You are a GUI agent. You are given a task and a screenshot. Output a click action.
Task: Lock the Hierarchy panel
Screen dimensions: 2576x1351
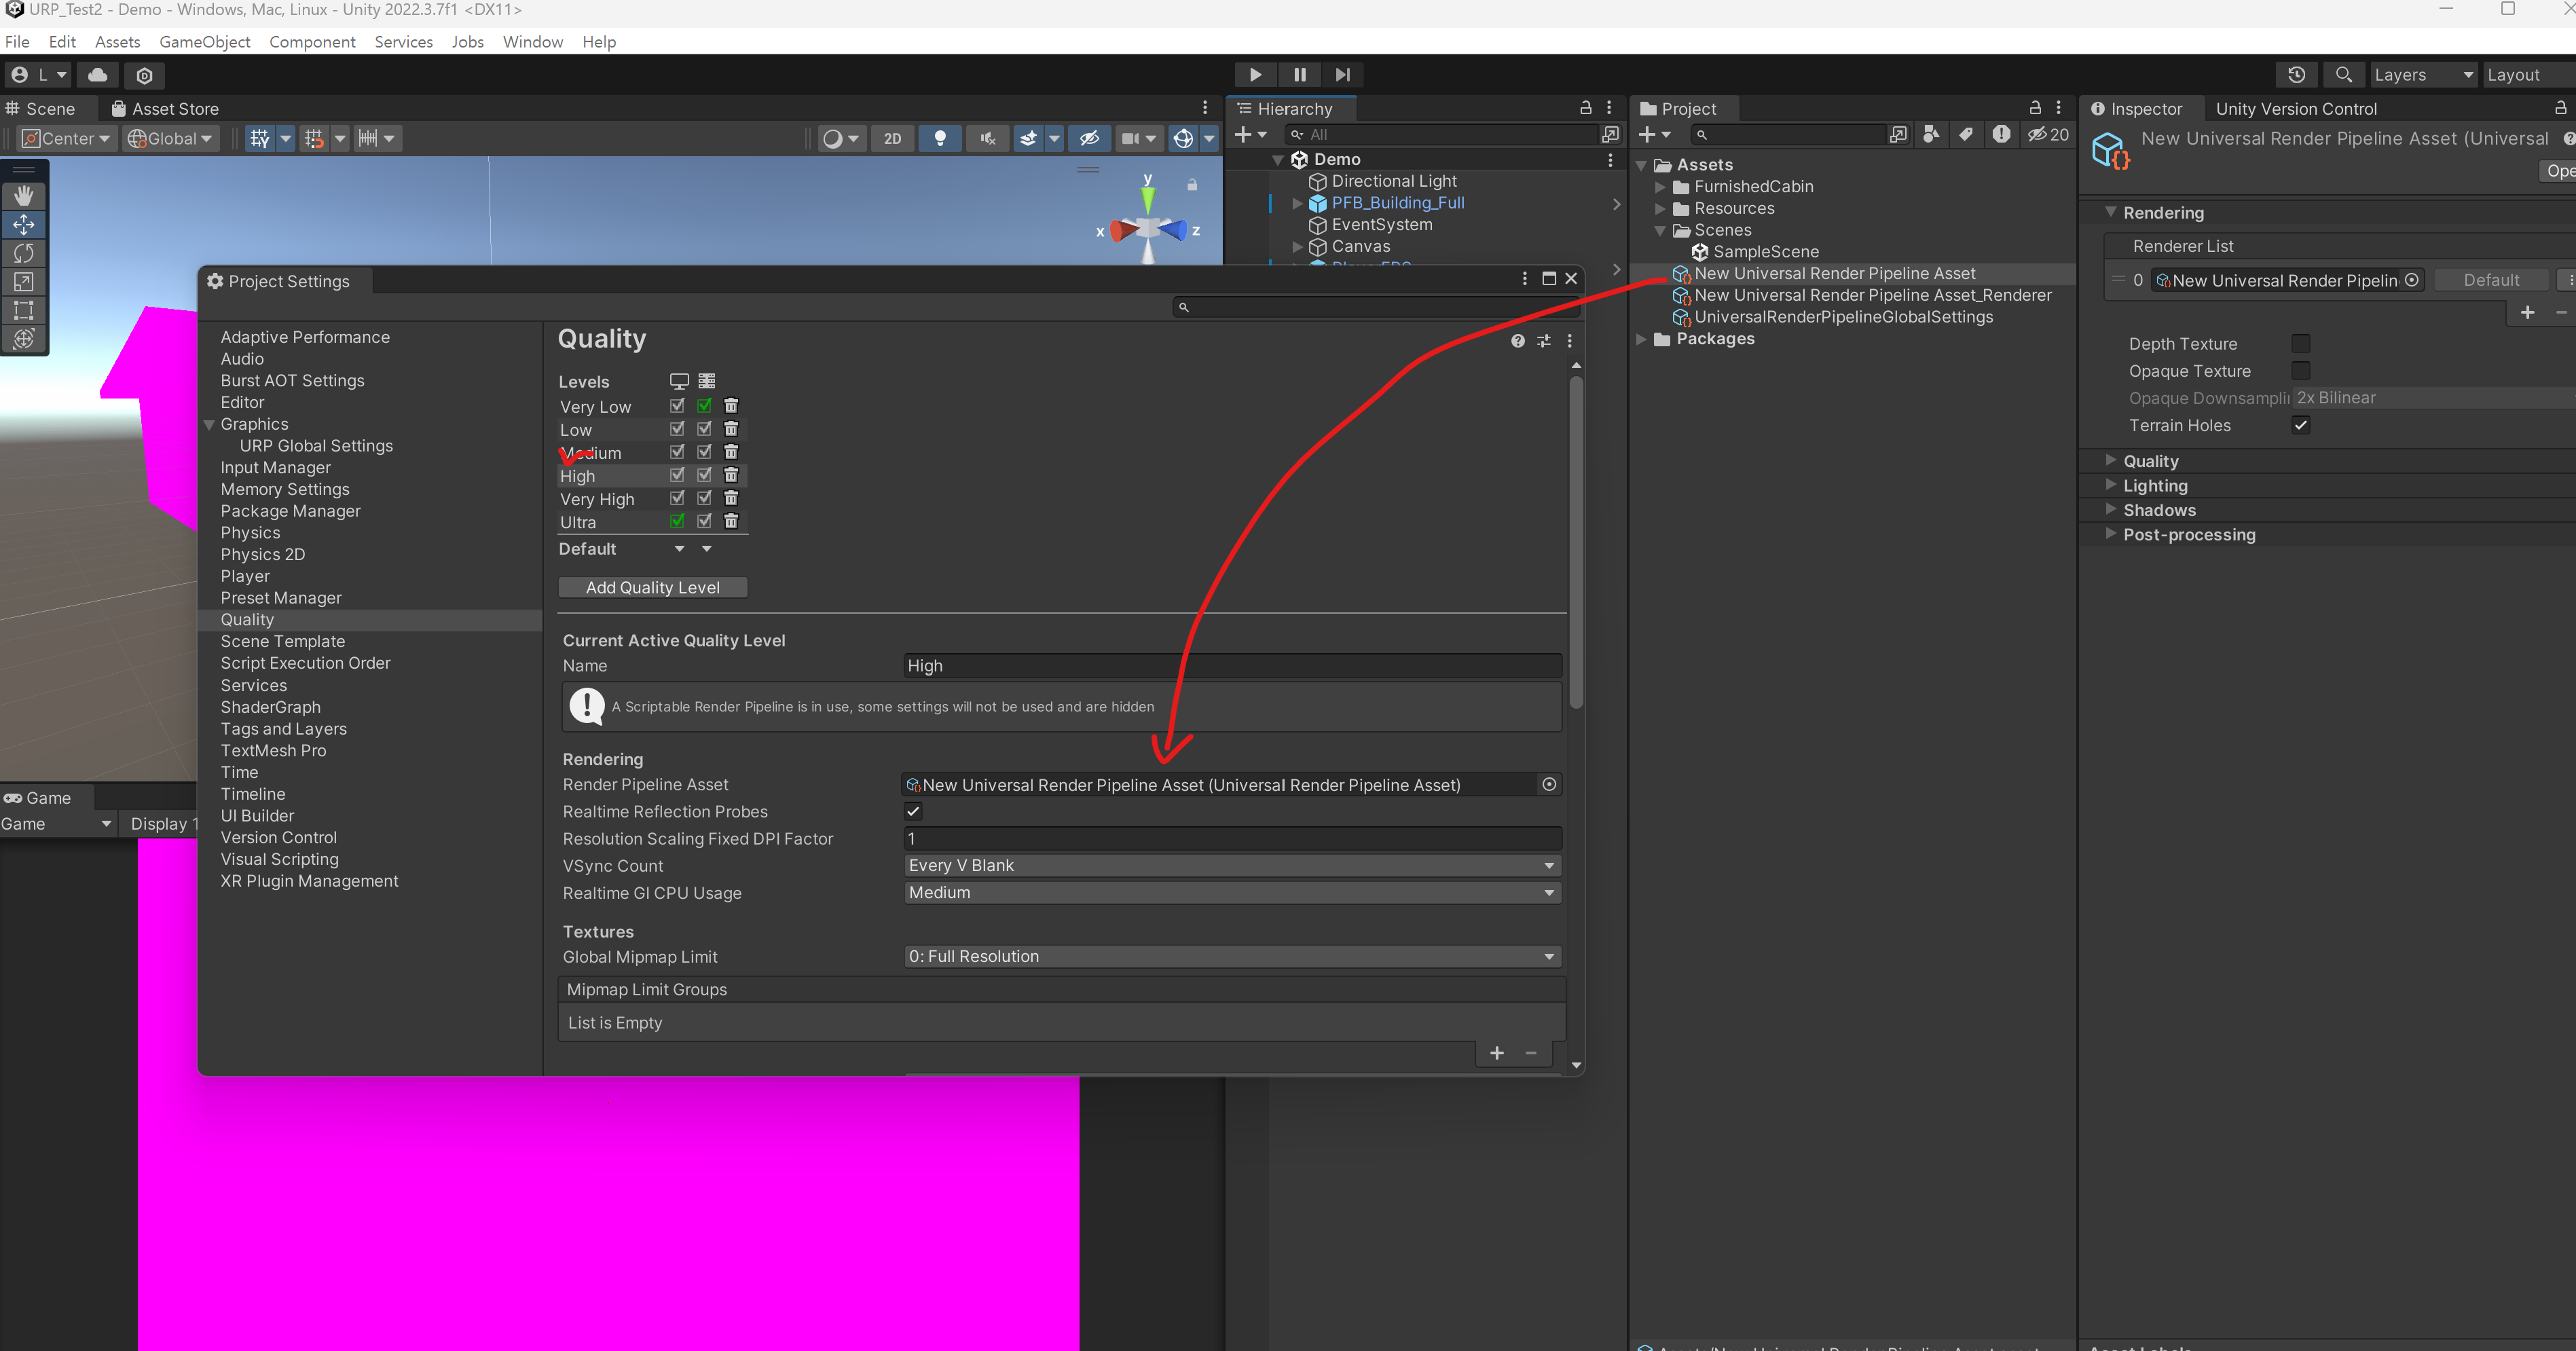[1585, 107]
